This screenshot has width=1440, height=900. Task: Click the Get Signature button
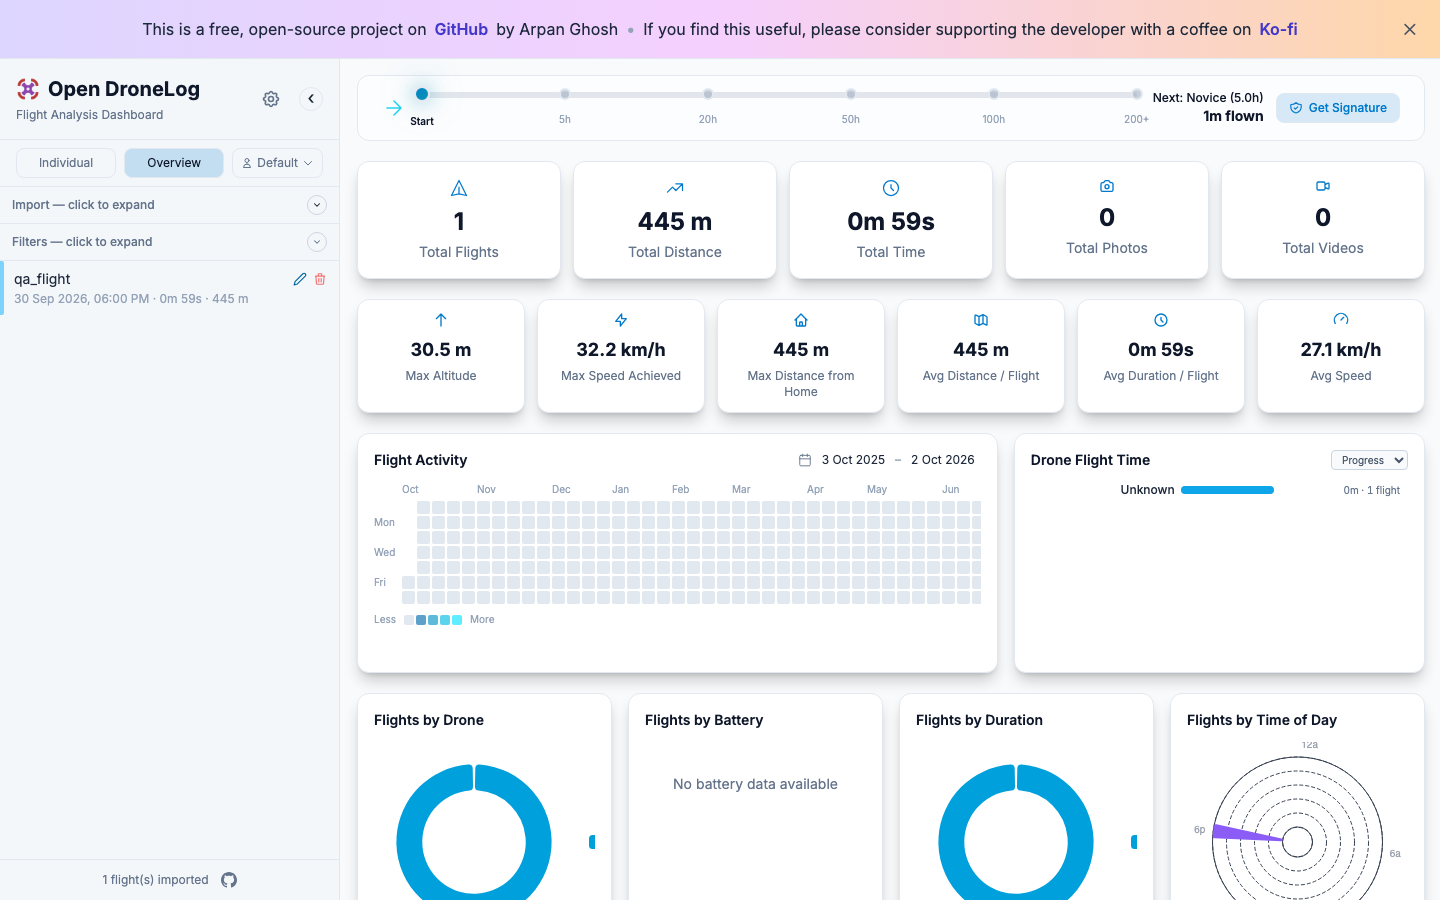(1338, 108)
